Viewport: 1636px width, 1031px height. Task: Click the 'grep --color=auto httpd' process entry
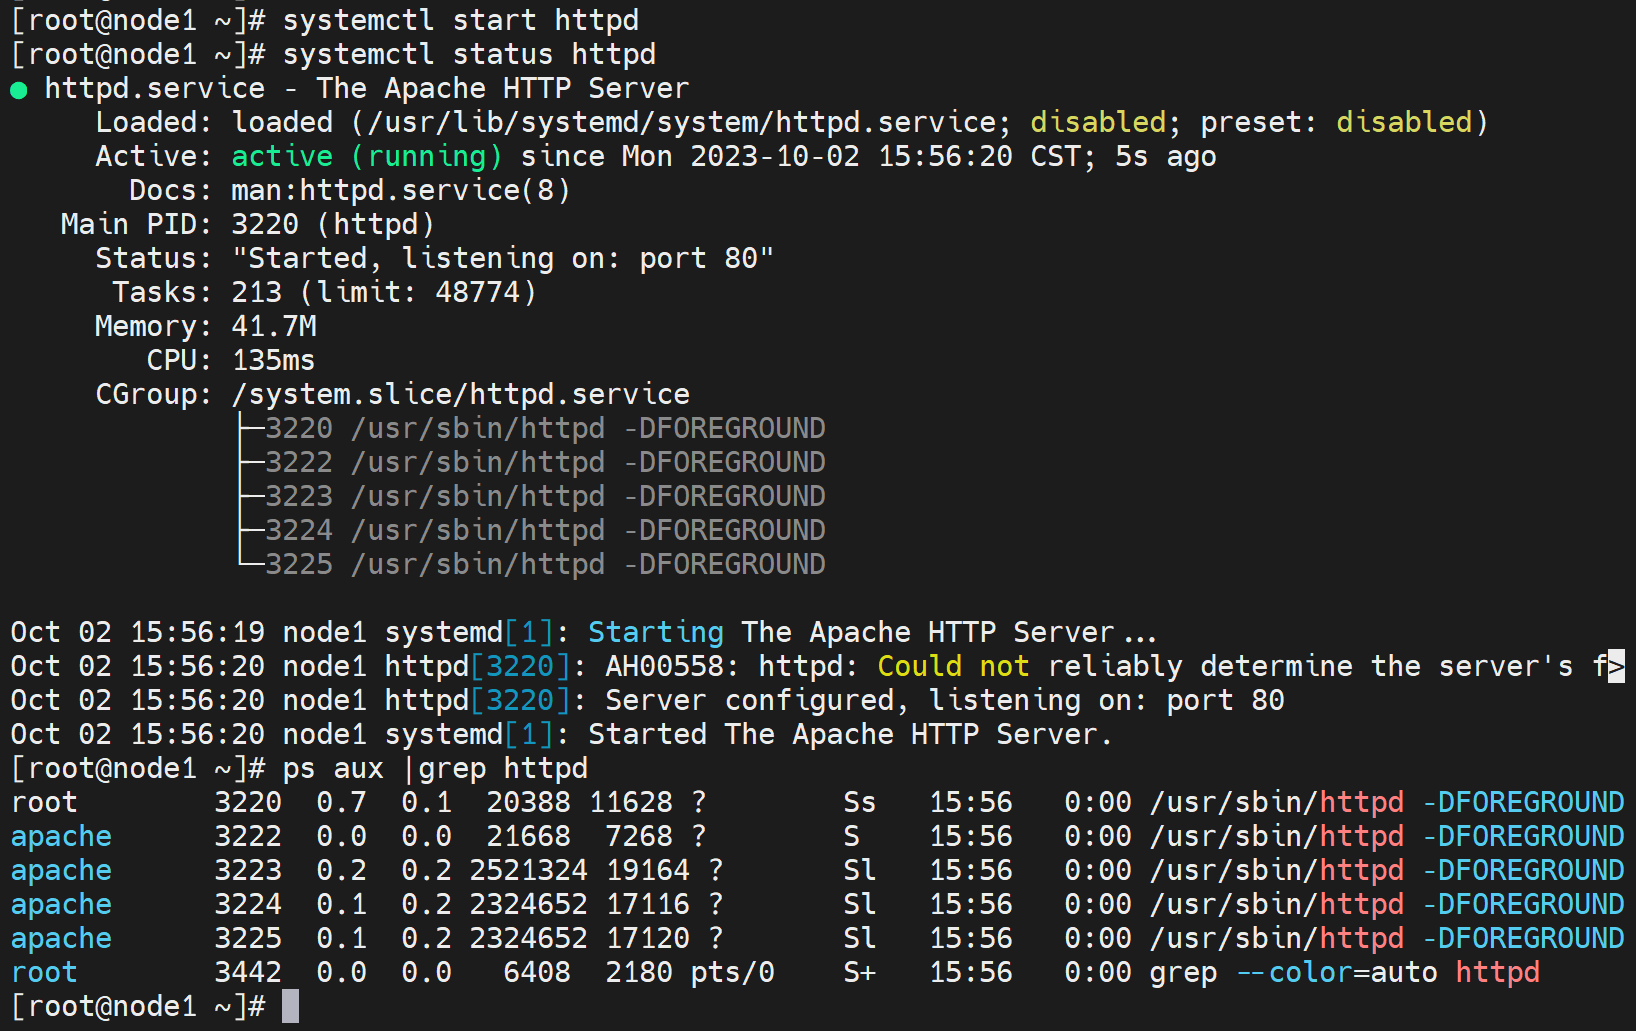click(x=1344, y=972)
